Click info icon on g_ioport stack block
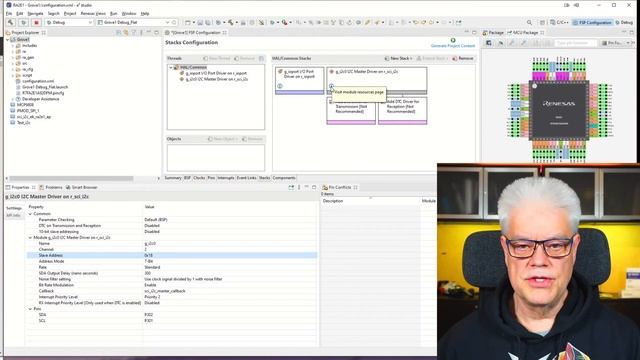This screenshot has height=360, width=640. tap(280, 86)
